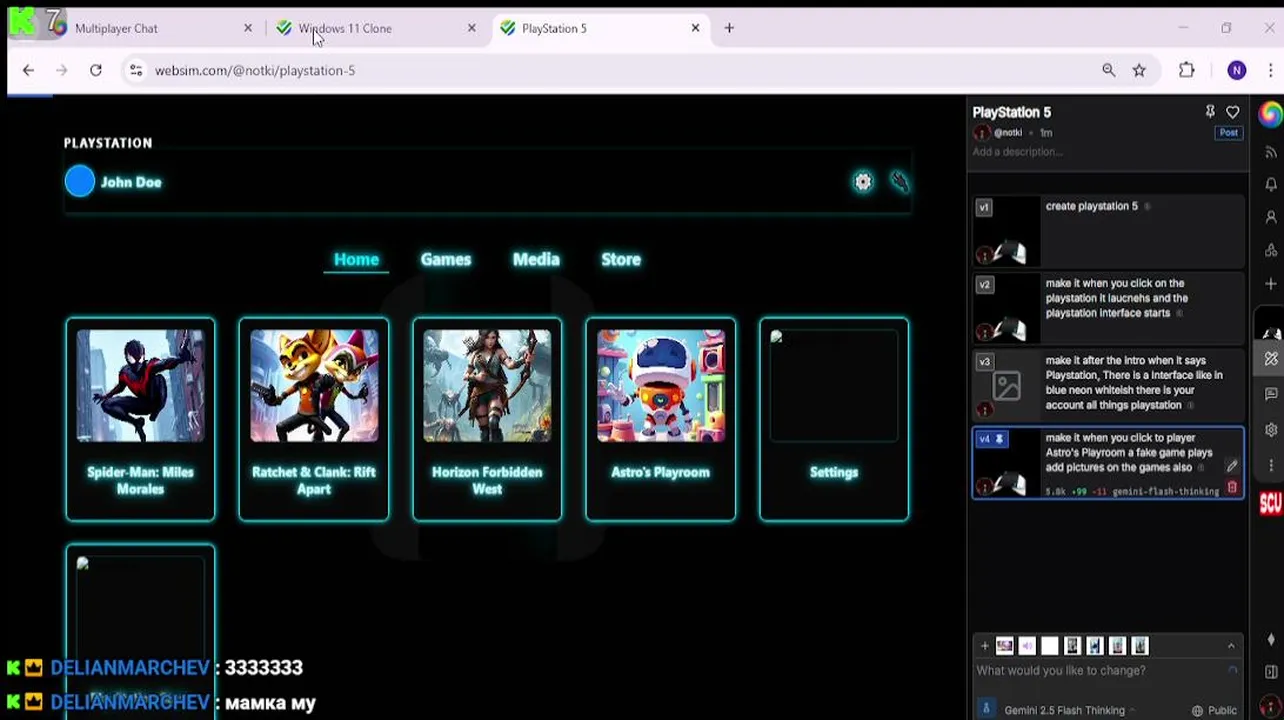Switch to the Media tab
Image resolution: width=1284 pixels, height=720 pixels.
click(536, 259)
